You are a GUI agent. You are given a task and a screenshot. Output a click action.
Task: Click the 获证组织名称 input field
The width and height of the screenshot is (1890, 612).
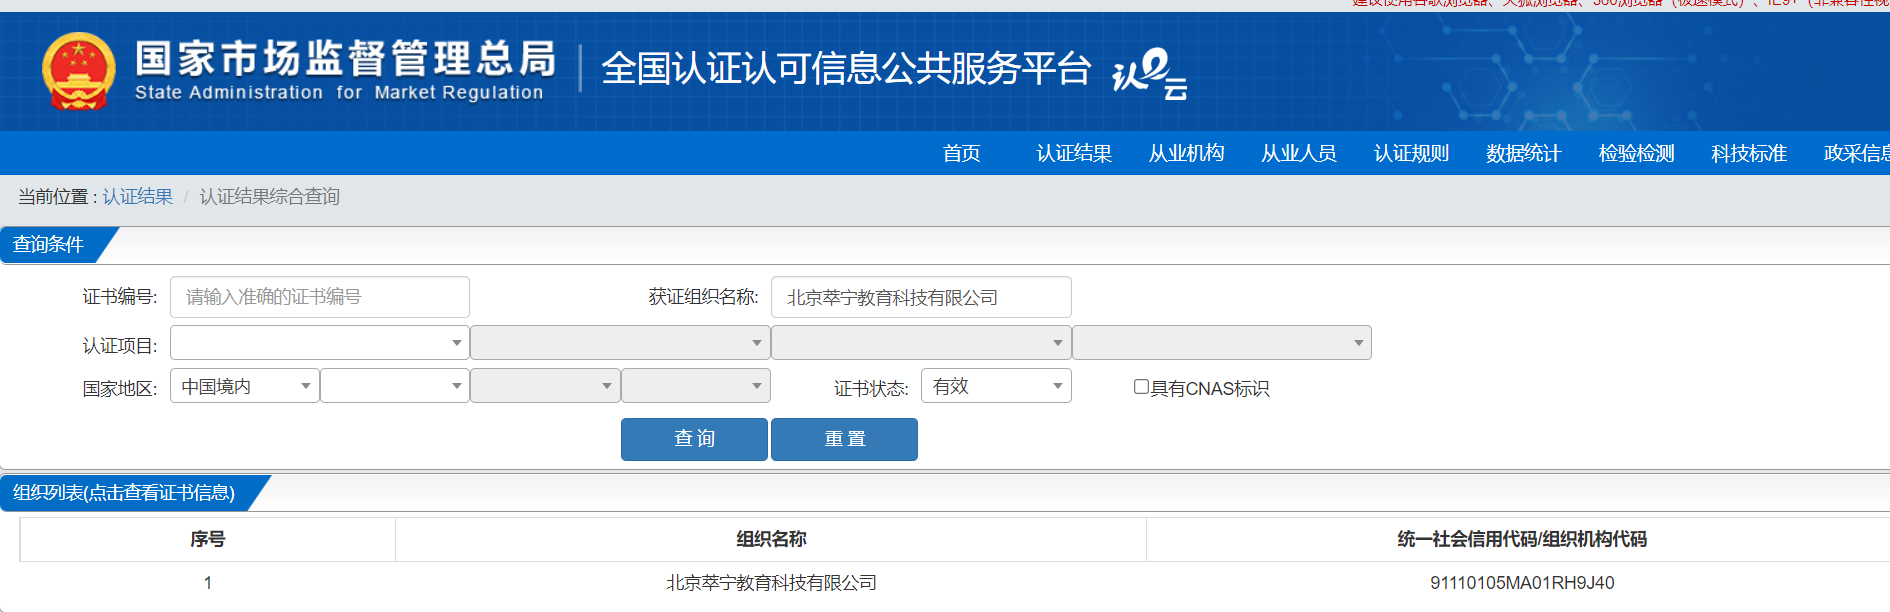[921, 297]
